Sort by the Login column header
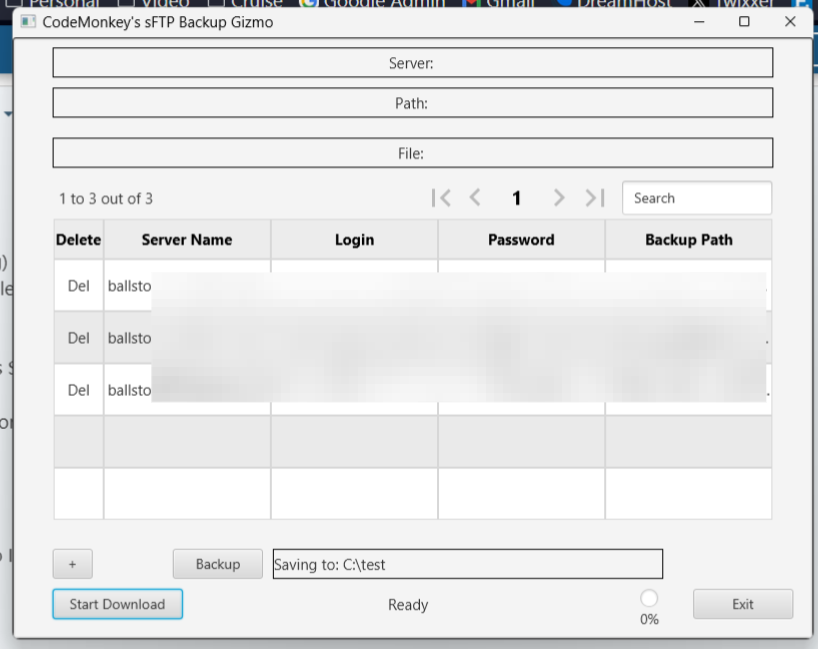 [x=354, y=240]
